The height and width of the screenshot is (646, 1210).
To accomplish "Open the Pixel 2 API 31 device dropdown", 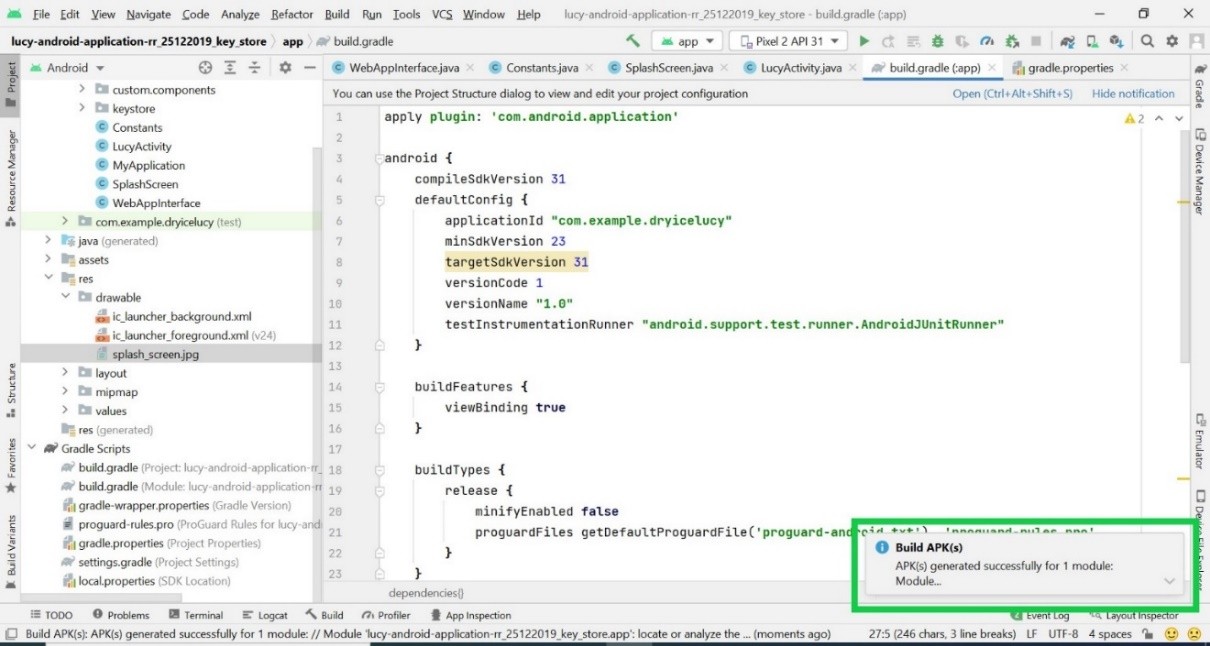I will click(788, 41).
